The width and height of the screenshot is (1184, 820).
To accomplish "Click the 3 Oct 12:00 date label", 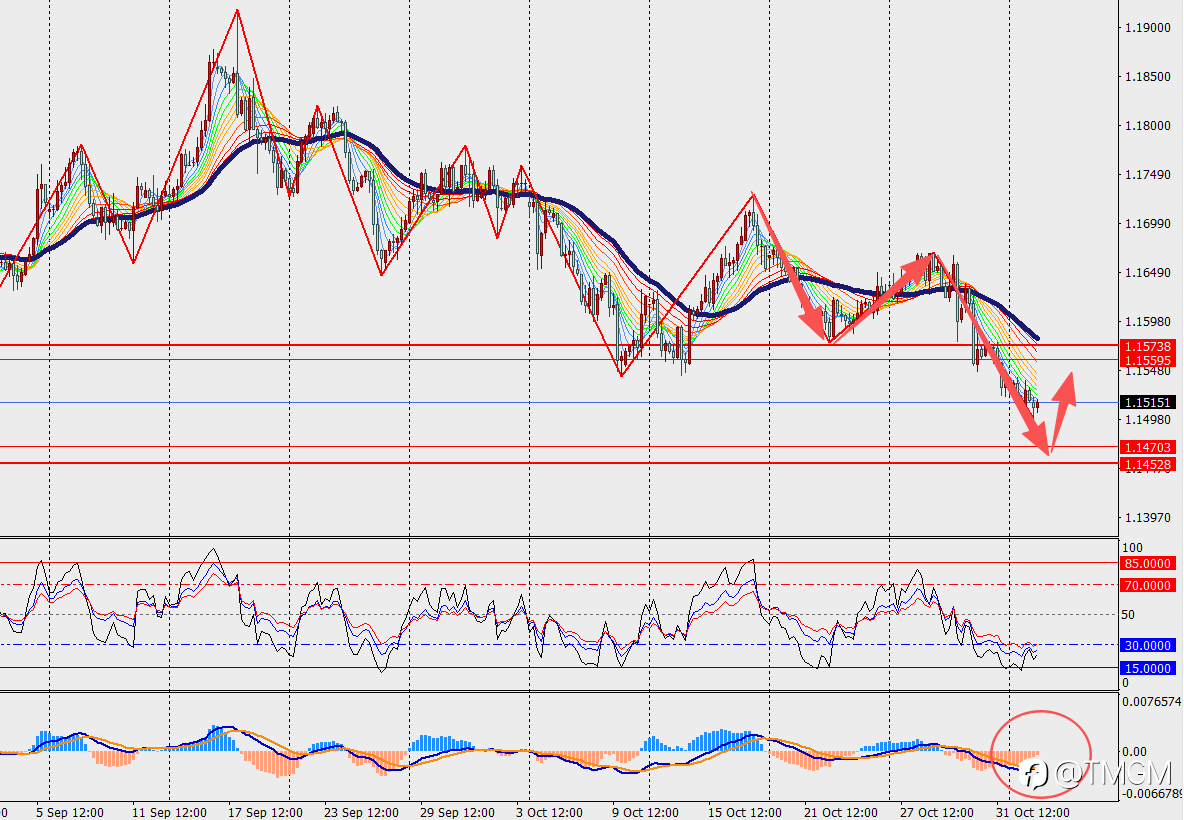I will (x=550, y=812).
